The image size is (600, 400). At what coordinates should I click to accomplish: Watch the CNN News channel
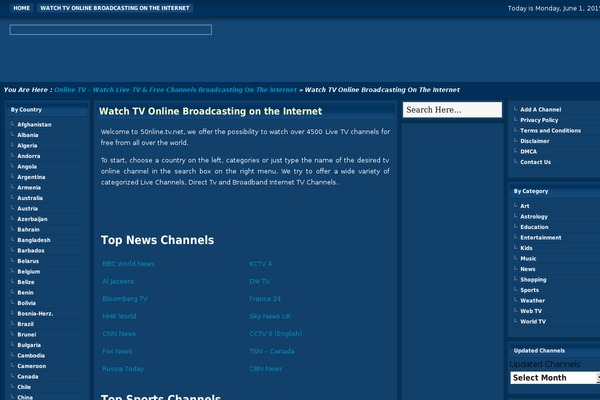coord(119,334)
